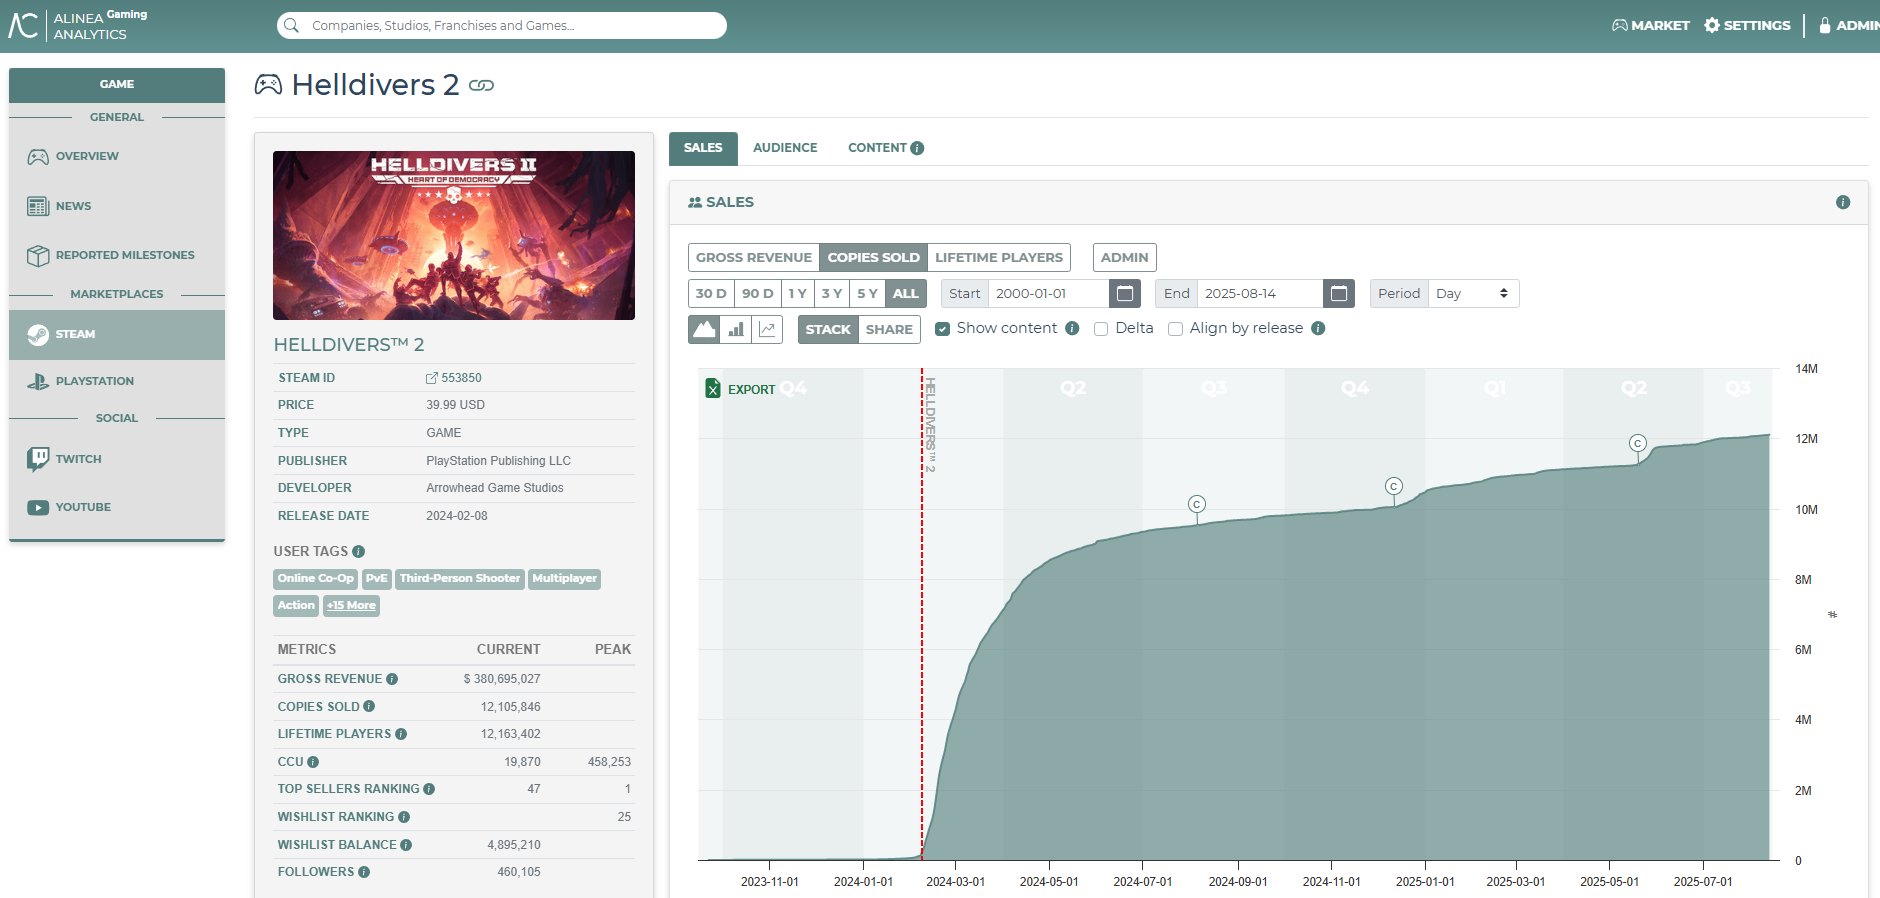Open Twitch in the sidebar

(x=116, y=459)
